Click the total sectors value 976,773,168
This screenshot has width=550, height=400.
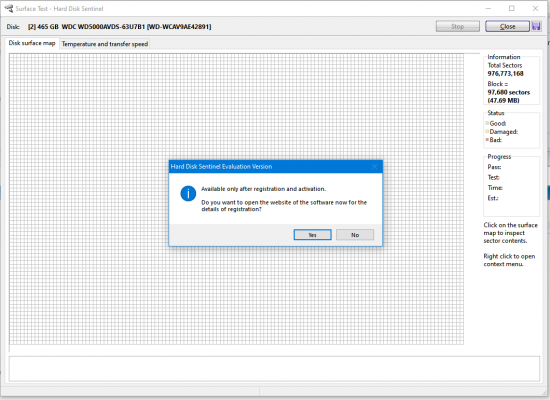[505, 74]
